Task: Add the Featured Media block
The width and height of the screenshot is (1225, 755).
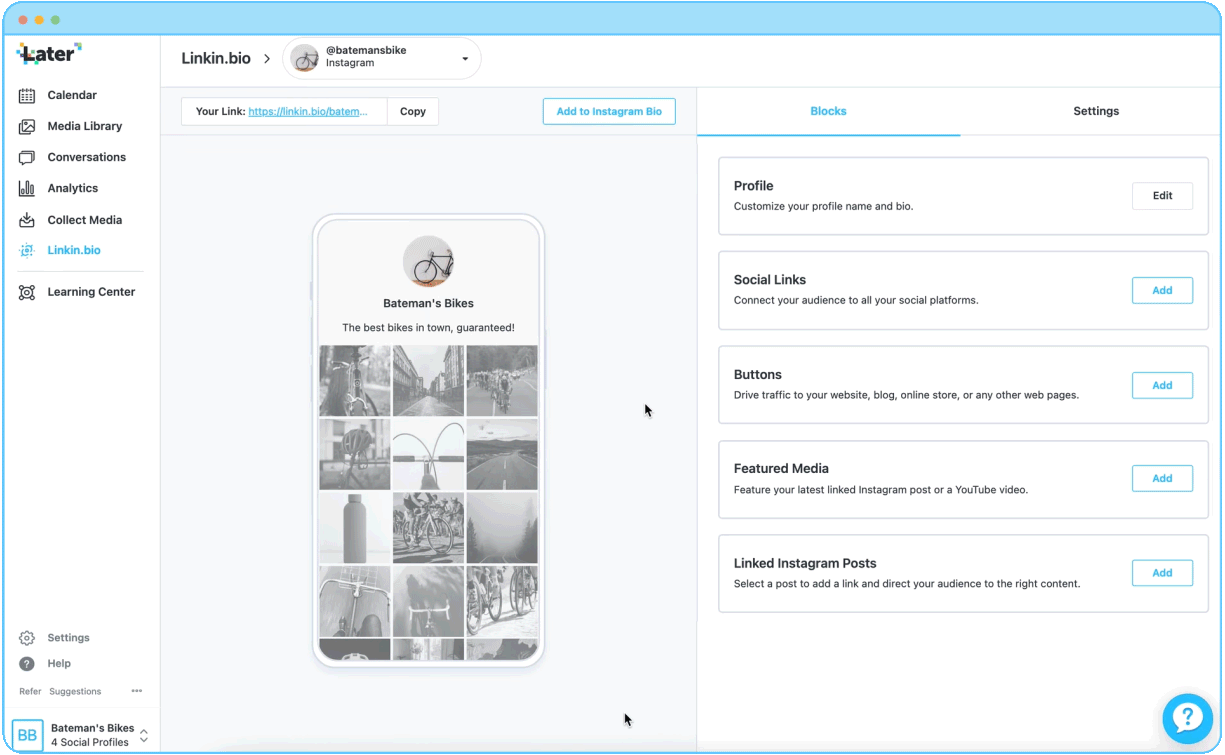Action: (x=1162, y=478)
